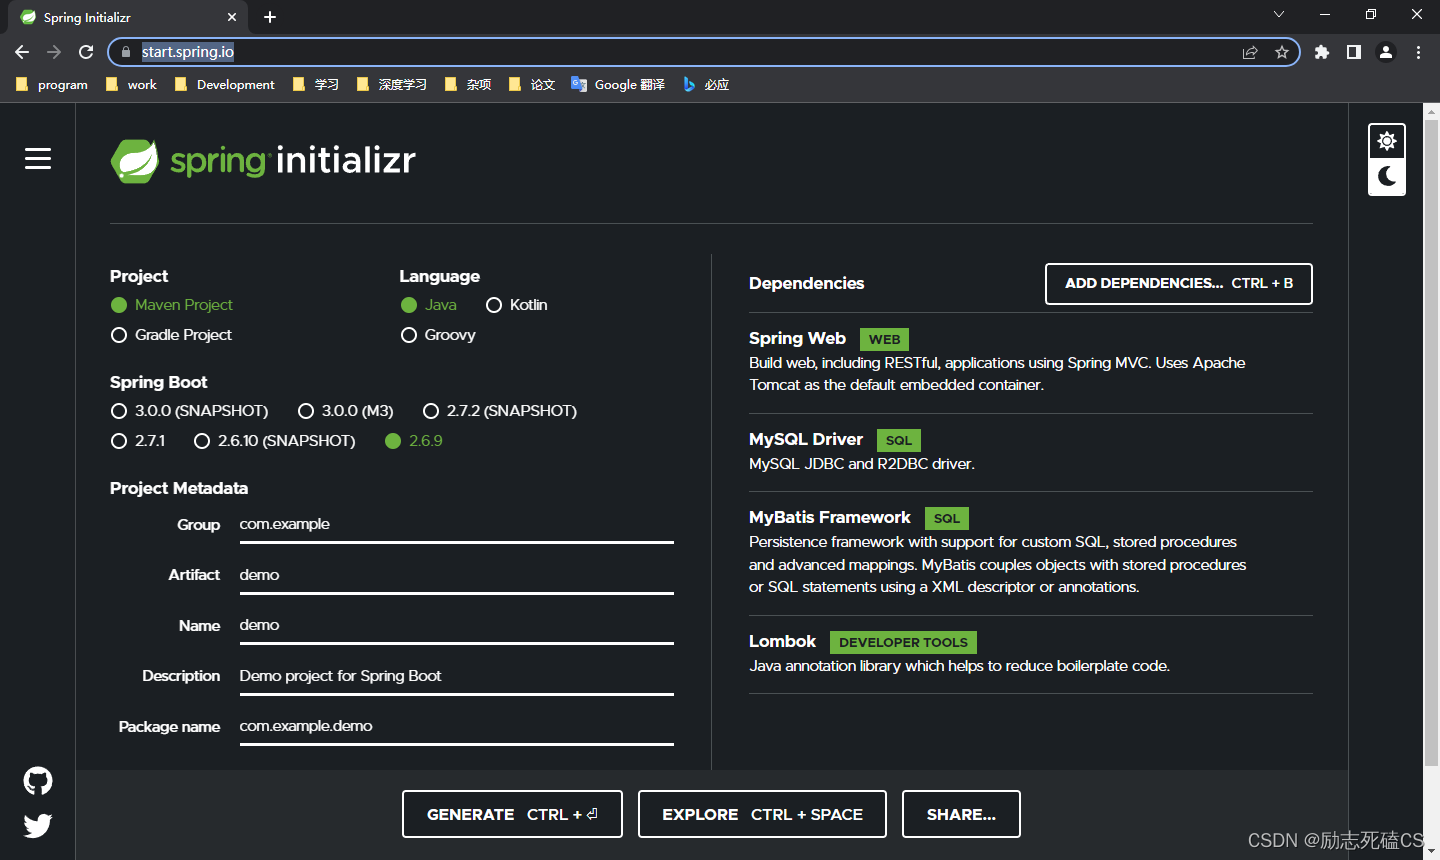Click the Explore button
Image resolution: width=1440 pixels, height=860 pixels.
pos(762,814)
